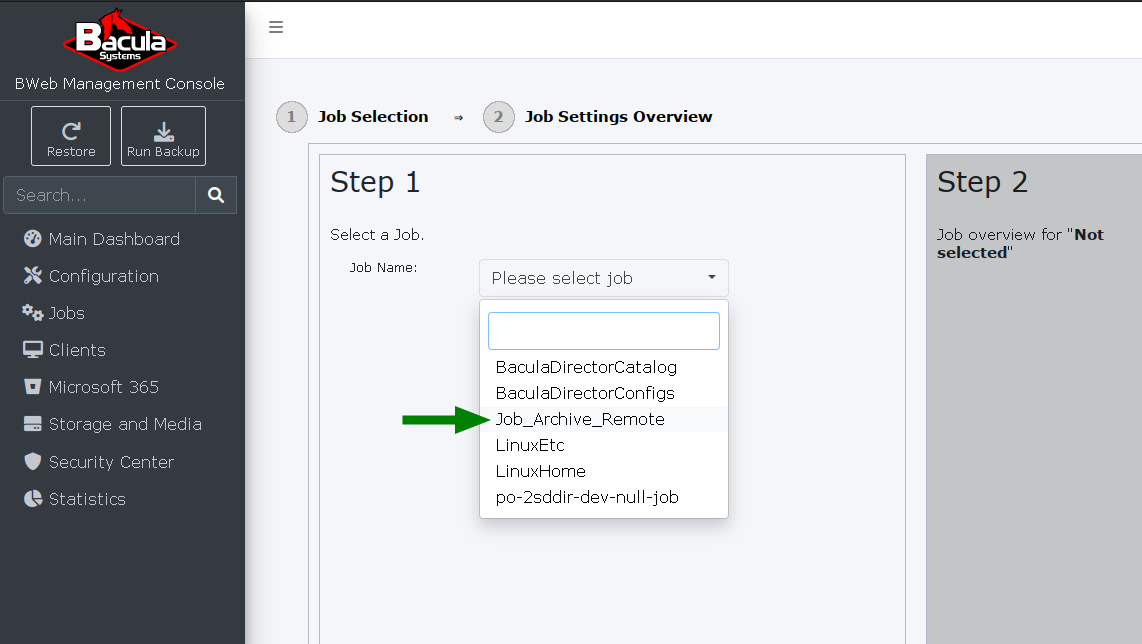Open the Configuration wrench icon
1142x644 pixels.
click(x=32, y=275)
